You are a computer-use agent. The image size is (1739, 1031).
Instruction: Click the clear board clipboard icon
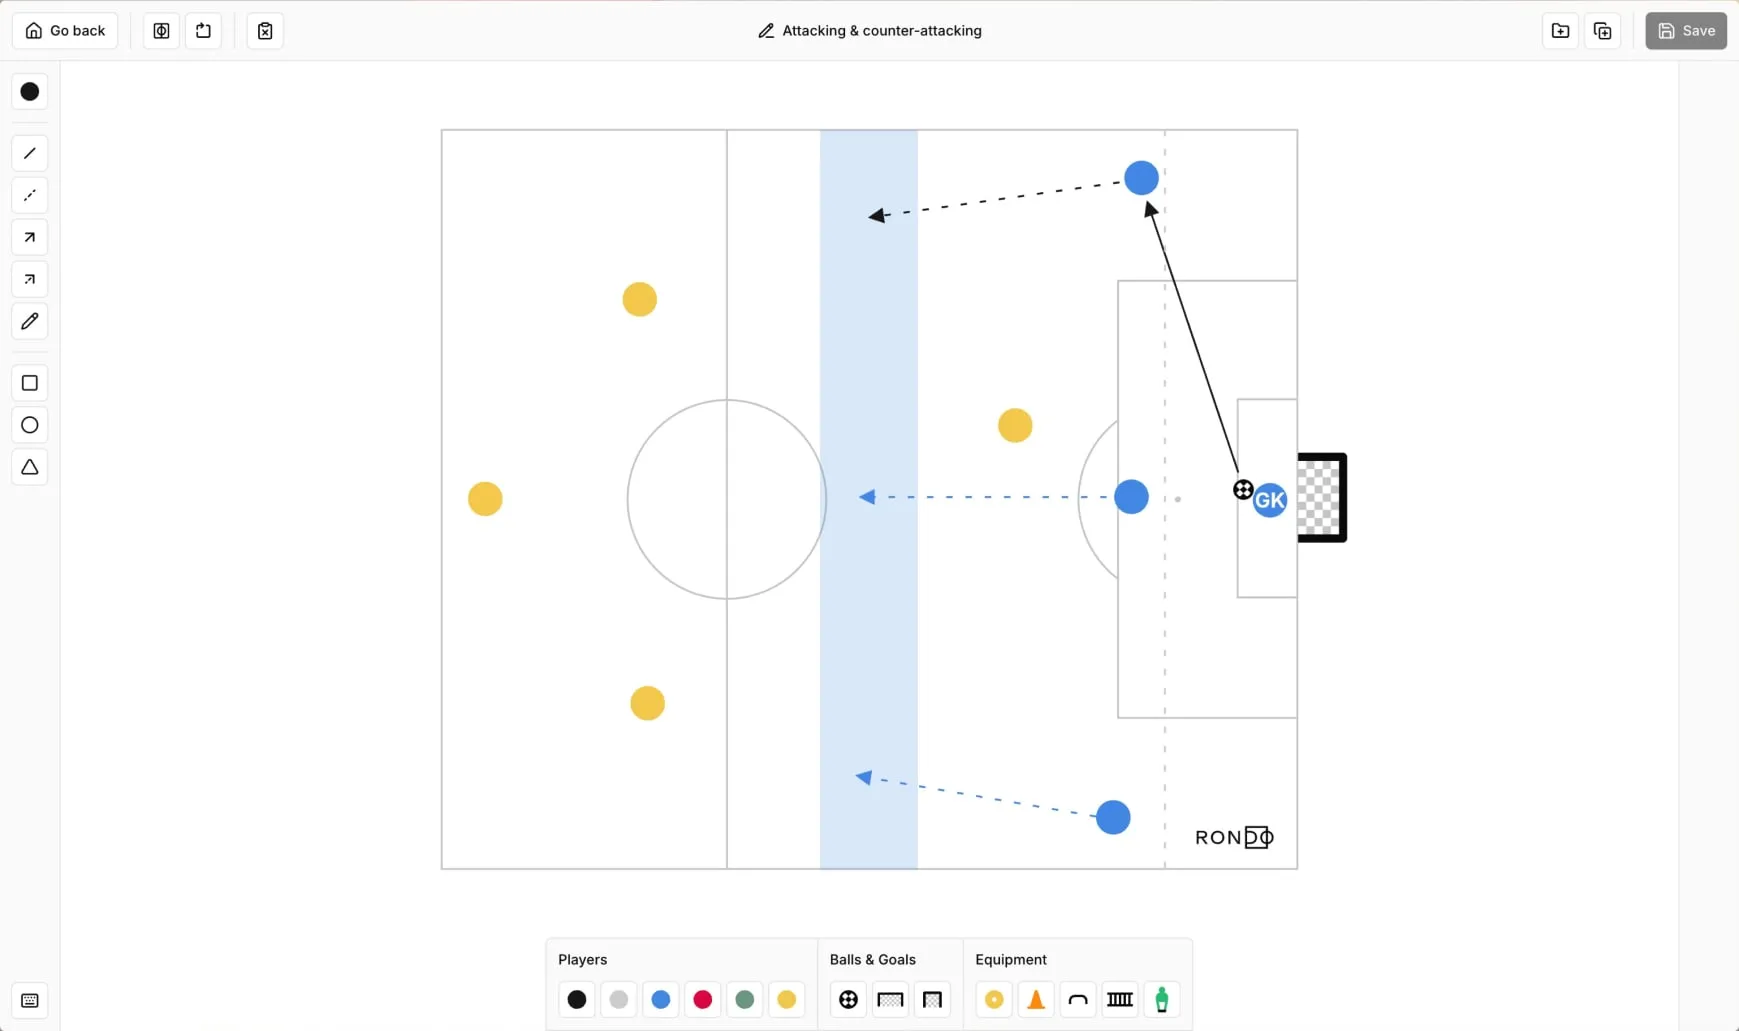(265, 31)
